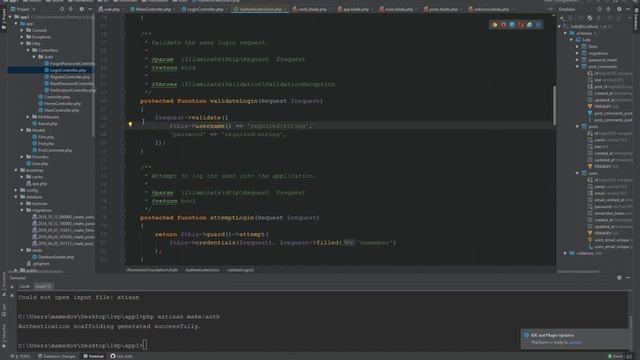Open DatabaseSeeder.php in project tree
Image resolution: width=640 pixels, height=360 pixels.
[56, 257]
